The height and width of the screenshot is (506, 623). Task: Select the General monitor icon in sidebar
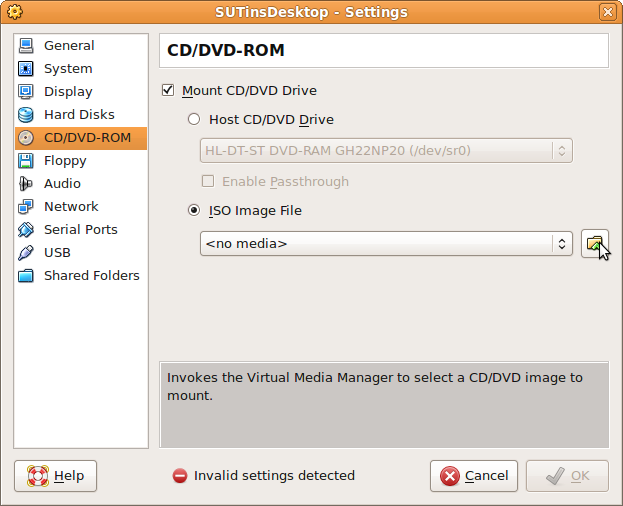(26, 46)
